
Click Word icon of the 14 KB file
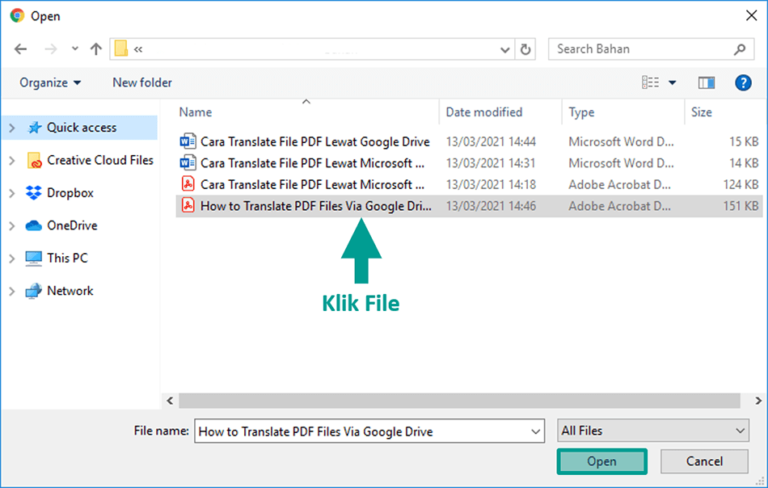[x=188, y=163]
